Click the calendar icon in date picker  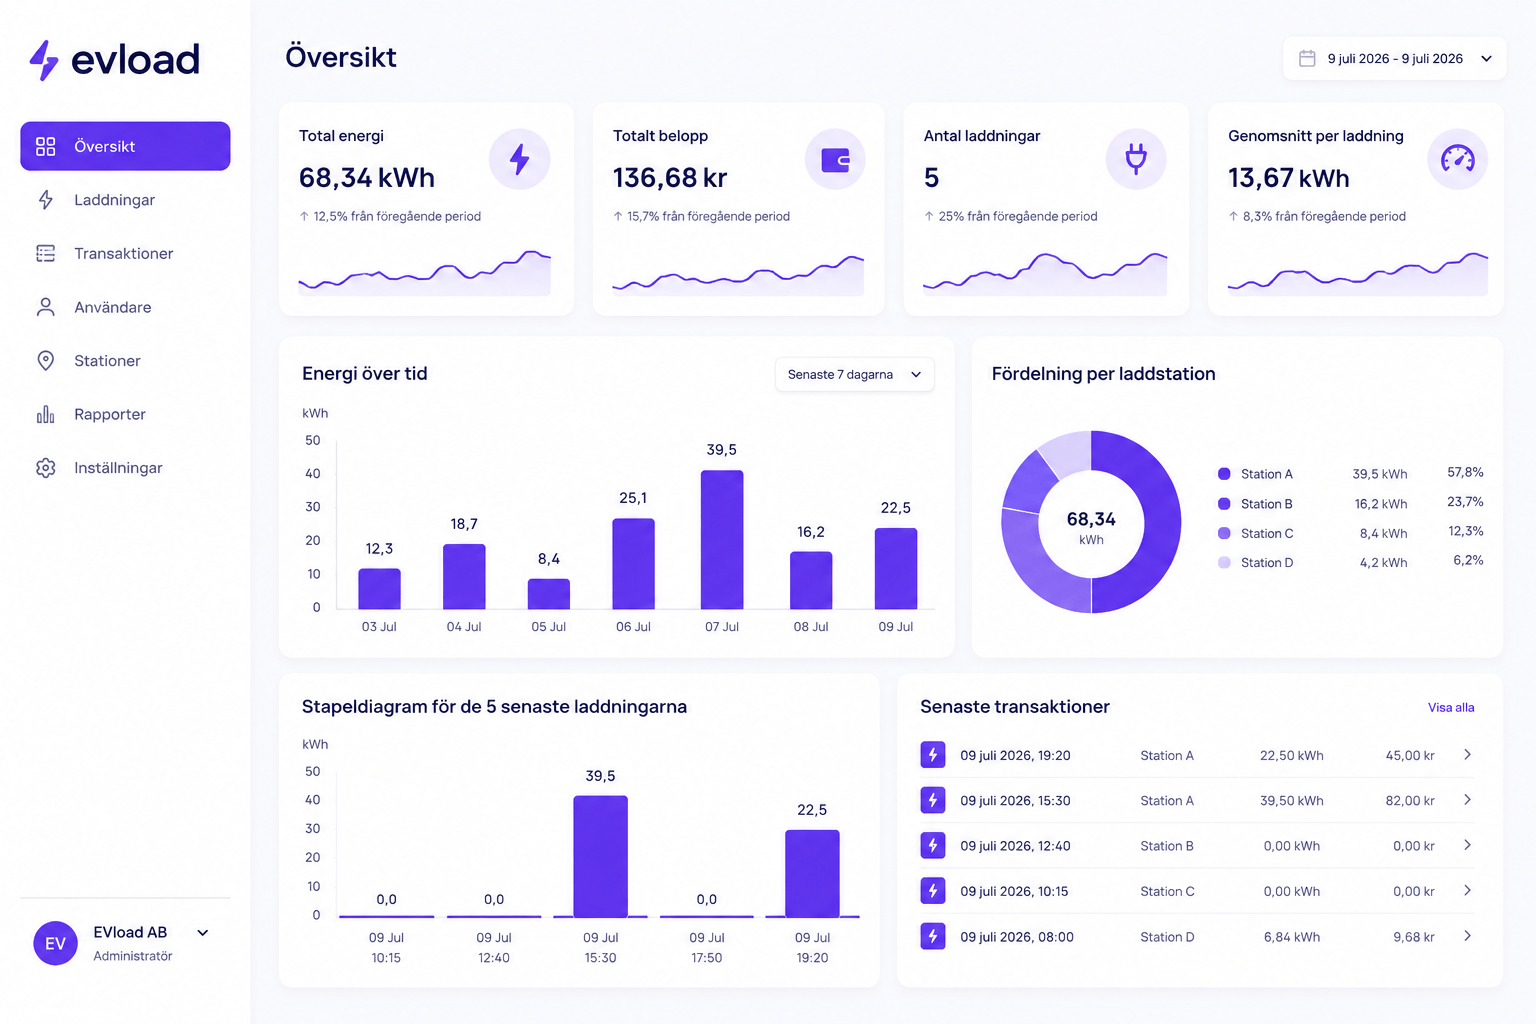pos(1307,58)
